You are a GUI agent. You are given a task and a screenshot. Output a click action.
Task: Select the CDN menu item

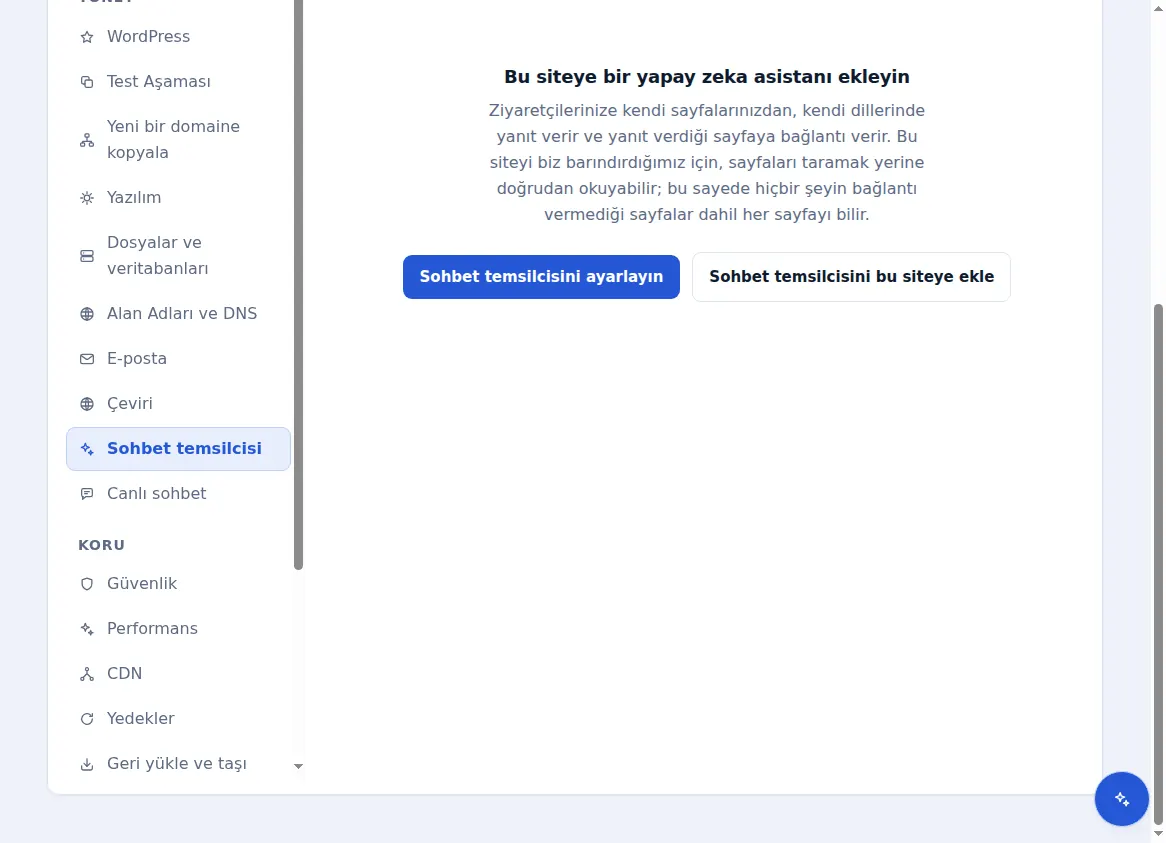coord(178,674)
